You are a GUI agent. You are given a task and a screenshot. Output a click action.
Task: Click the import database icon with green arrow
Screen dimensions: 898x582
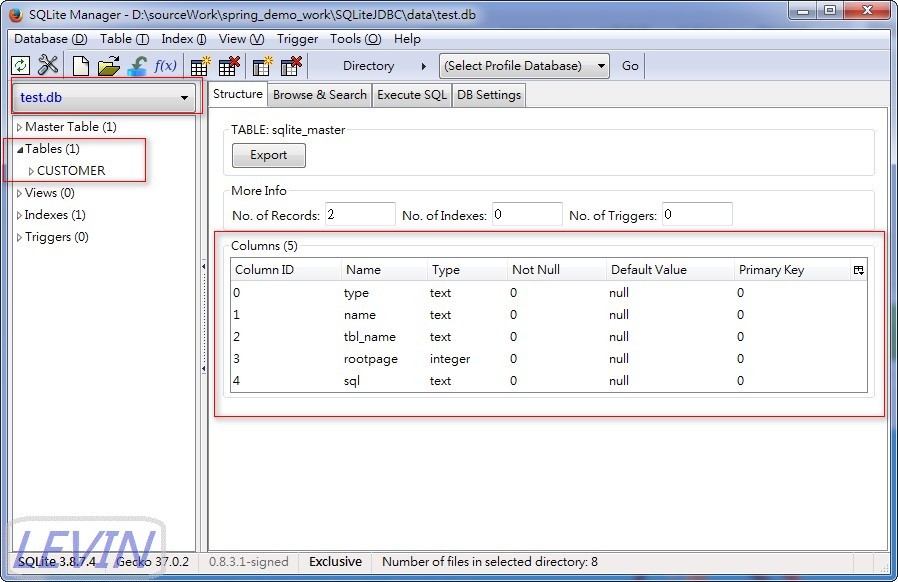click(136, 65)
